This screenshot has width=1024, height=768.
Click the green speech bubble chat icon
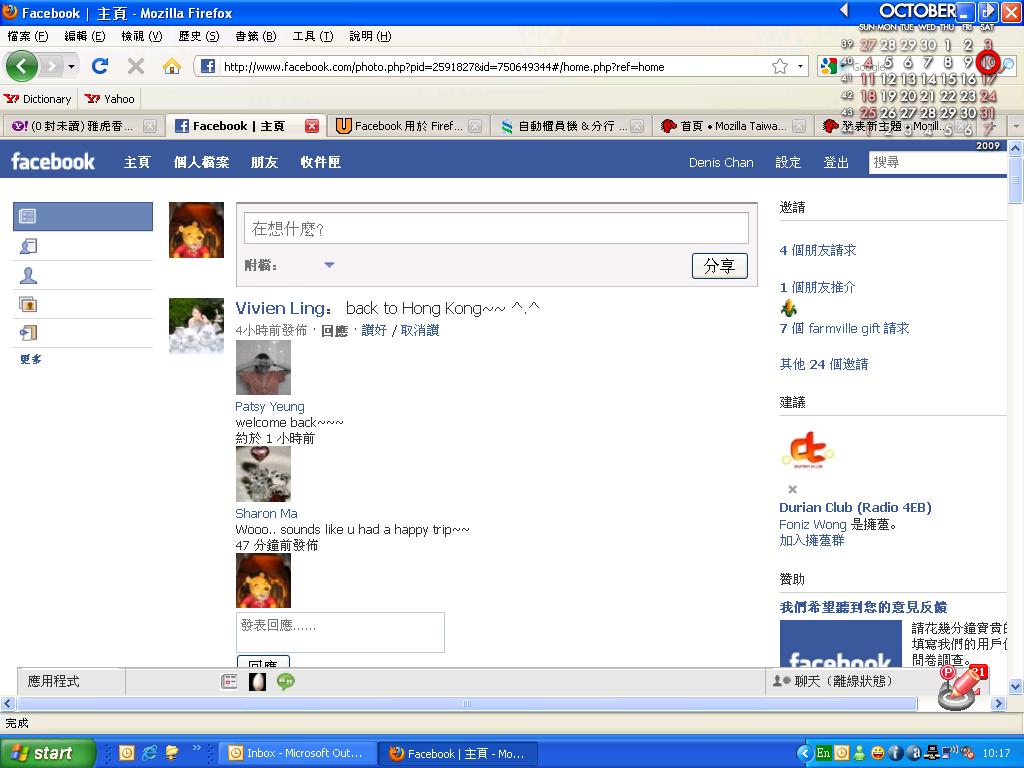tap(285, 681)
